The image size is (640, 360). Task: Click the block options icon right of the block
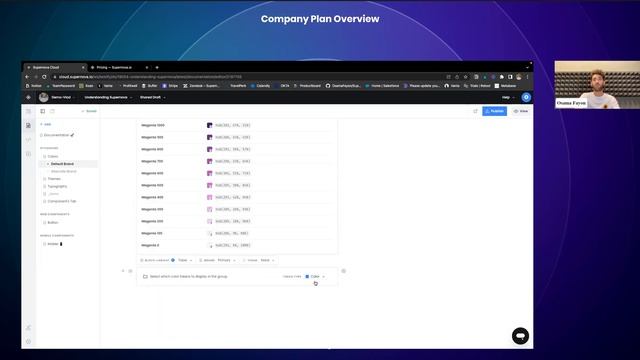[343, 271]
